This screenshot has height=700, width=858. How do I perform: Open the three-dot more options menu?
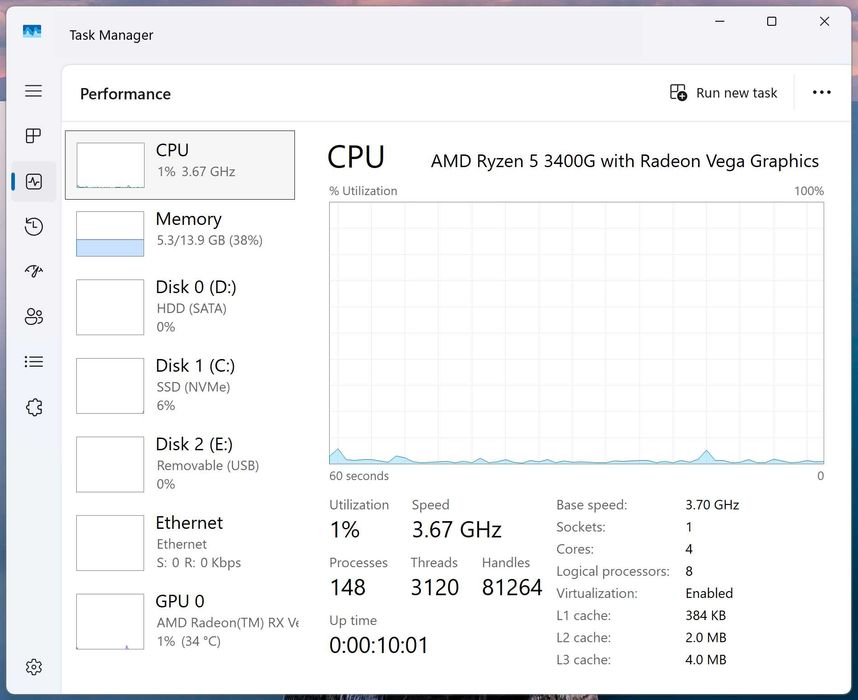pos(821,92)
